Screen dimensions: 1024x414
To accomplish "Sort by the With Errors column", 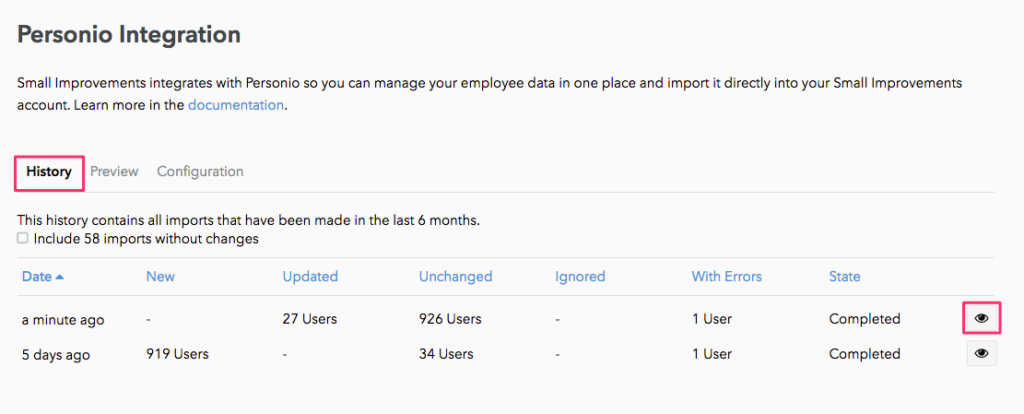I will pos(726,276).
